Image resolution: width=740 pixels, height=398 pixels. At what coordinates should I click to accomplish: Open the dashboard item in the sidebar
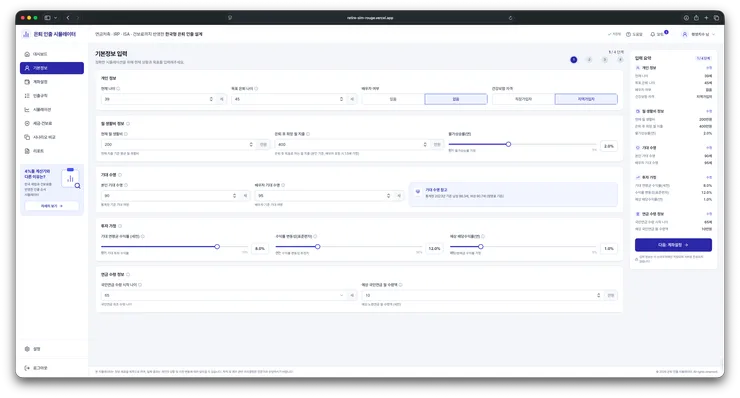(52, 54)
